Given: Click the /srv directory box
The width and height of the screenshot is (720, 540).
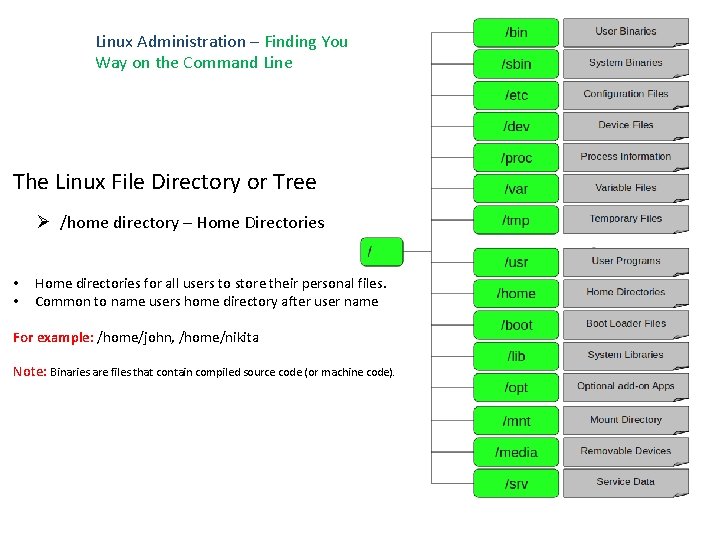Looking at the screenshot, I should point(516,483).
